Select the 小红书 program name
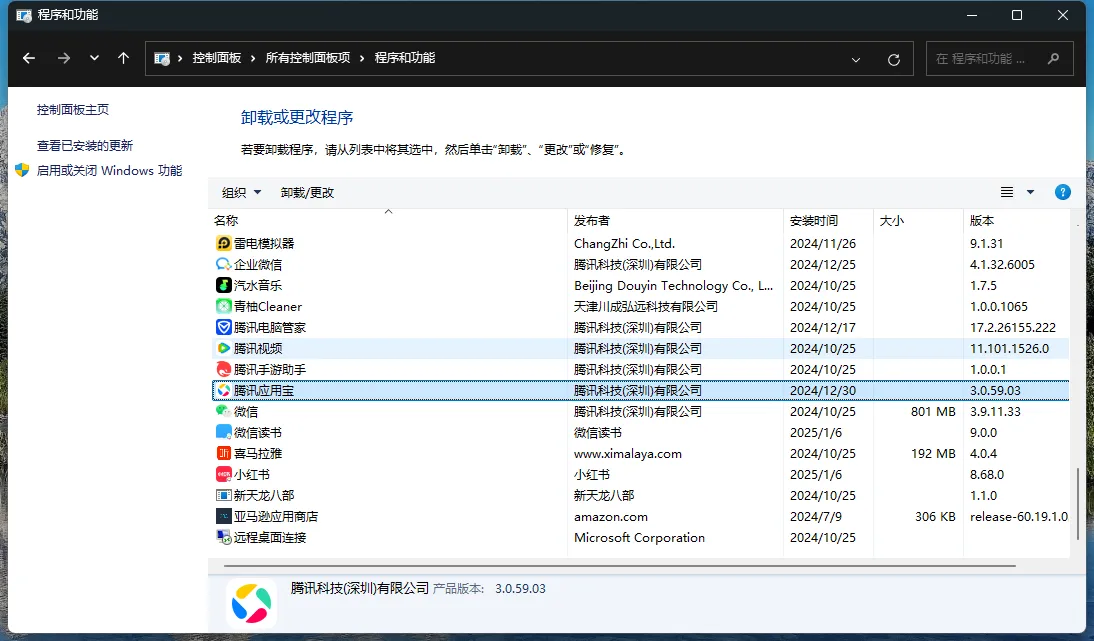Screen dimensions: 1094x641 point(252,474)
